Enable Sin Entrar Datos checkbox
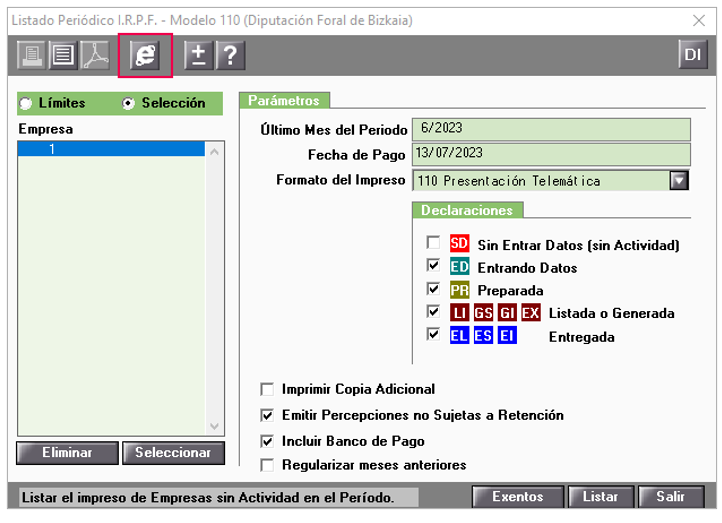Image resolution: width=722 pixels, height=523 pixels. pos(433,243)
